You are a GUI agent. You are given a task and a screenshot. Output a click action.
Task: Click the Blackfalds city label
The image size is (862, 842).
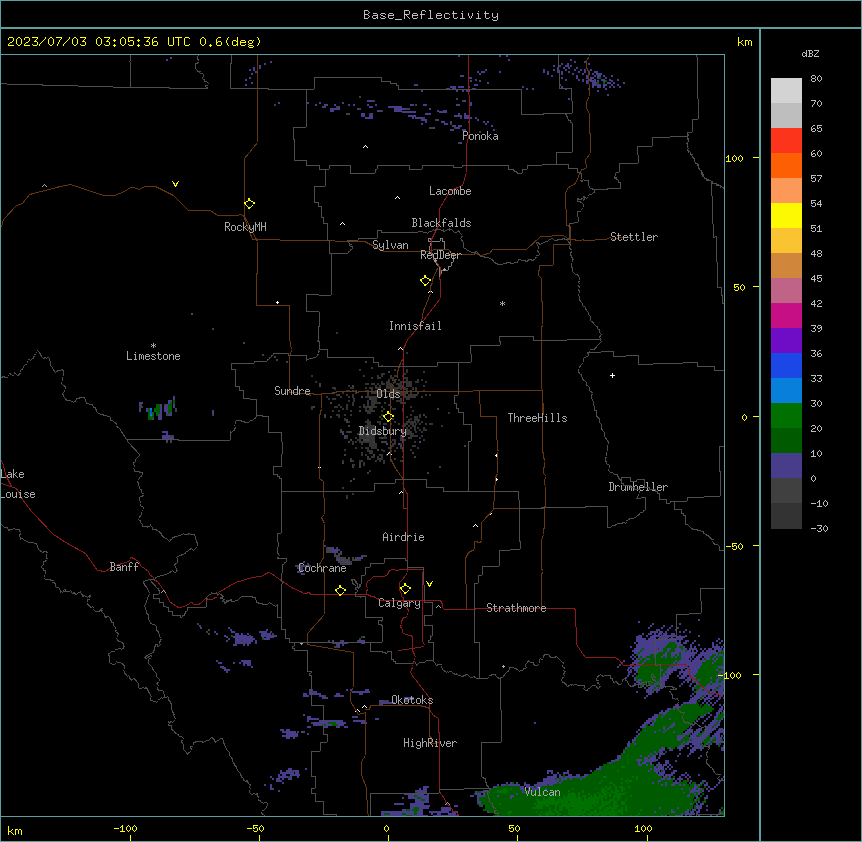coord(441,223)
